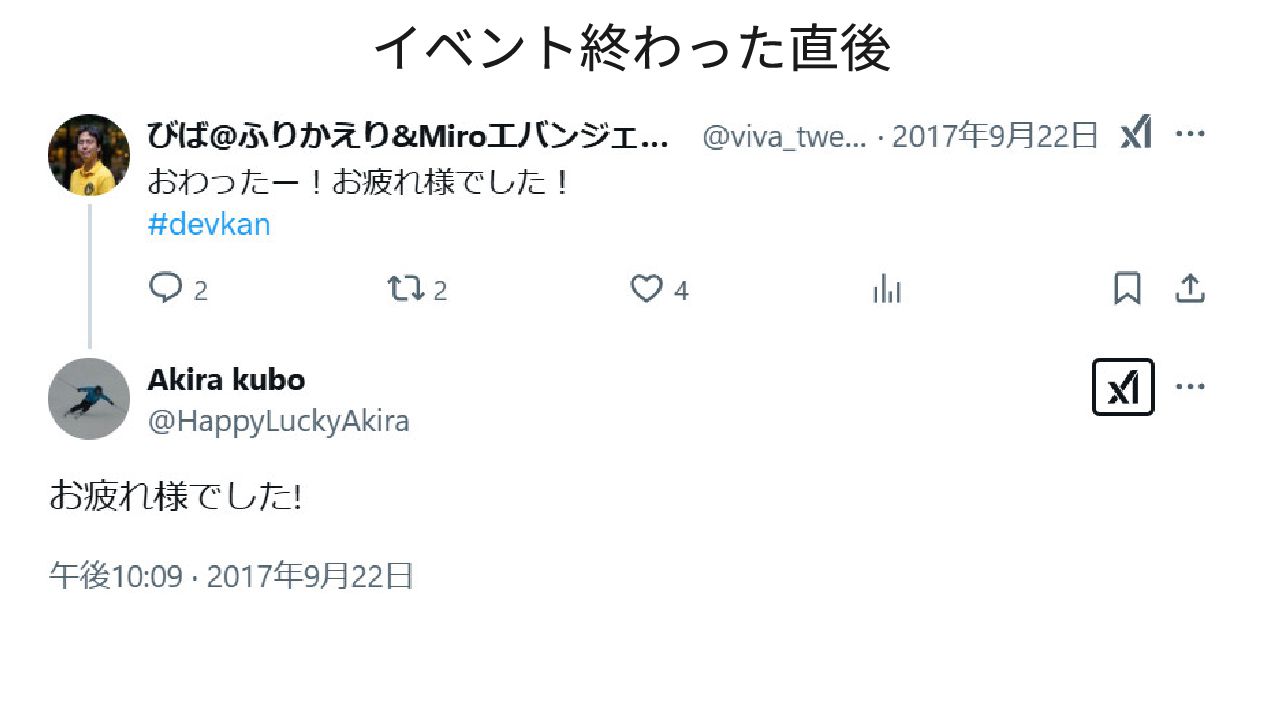Click the reply text お疲れ様でした!
The width and height of the screenshot is (1264, 710).
[x=175, y=496]
